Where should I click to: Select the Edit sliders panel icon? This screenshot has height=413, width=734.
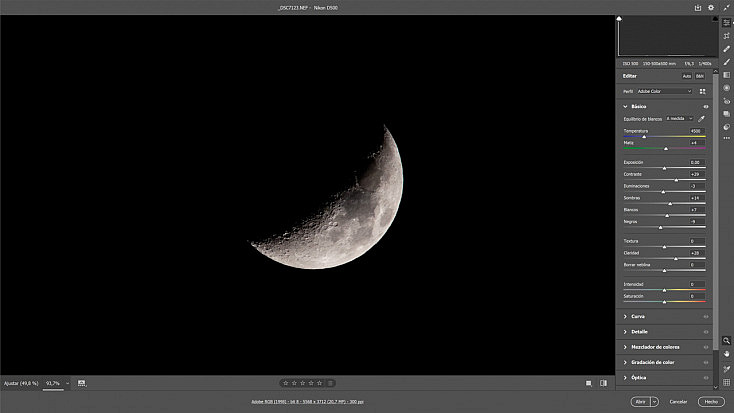point(726,22)
